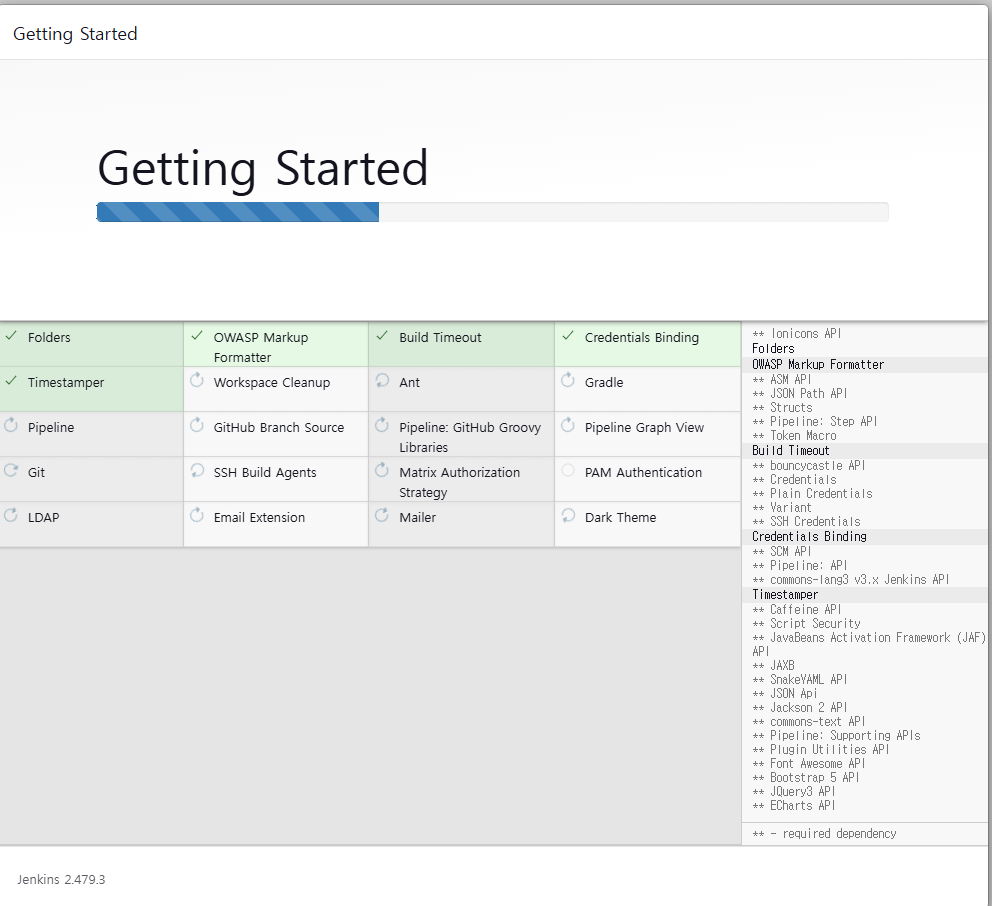Select the Pipeline Graph View label

(x=644, y=427)
